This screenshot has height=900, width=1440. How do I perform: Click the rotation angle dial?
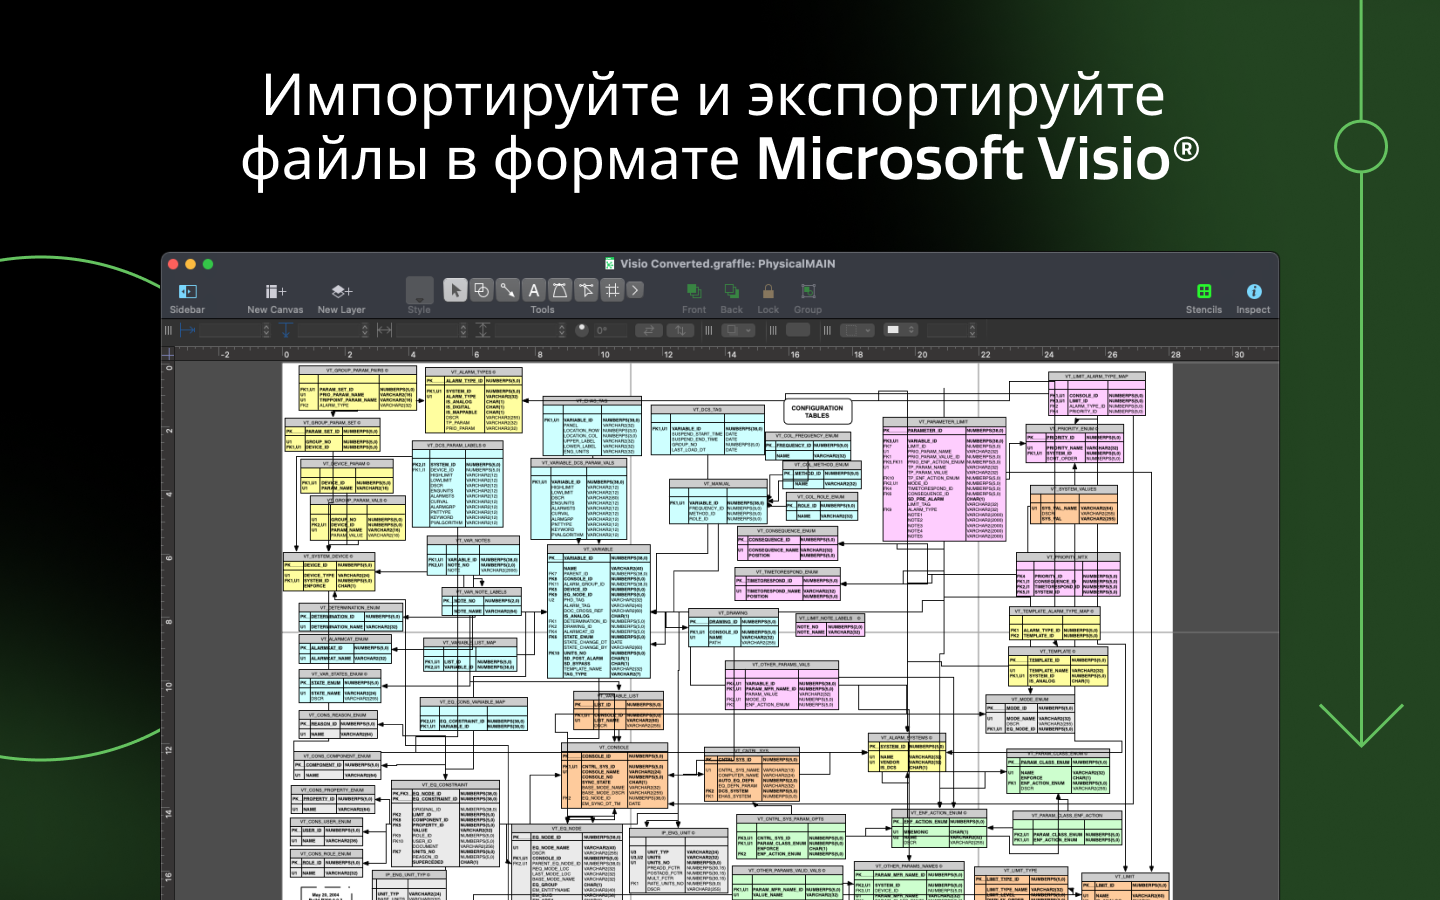(582, 329)
